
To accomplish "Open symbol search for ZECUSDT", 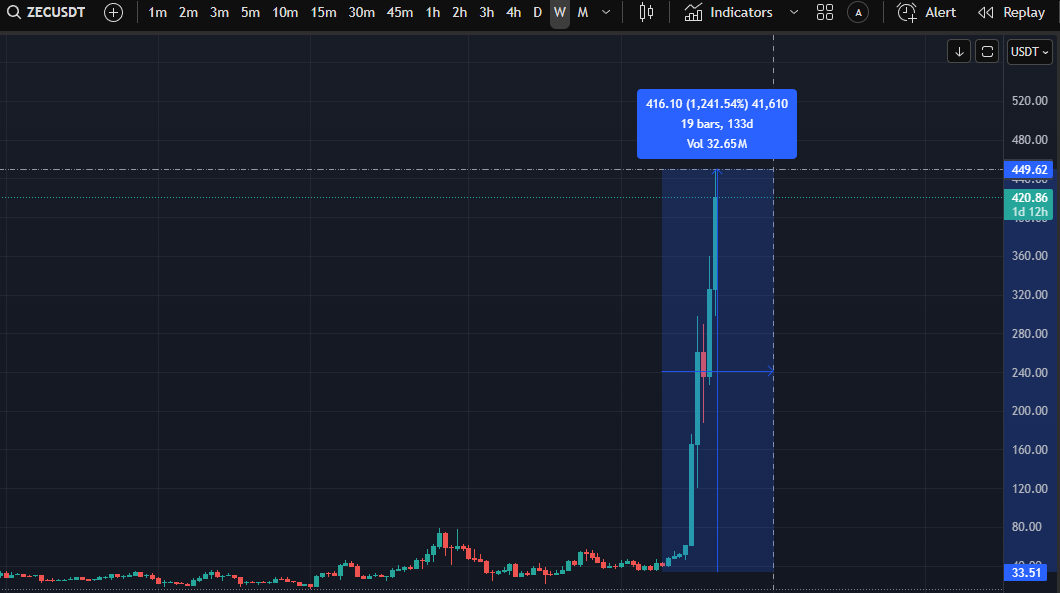I will coord(46,13).
